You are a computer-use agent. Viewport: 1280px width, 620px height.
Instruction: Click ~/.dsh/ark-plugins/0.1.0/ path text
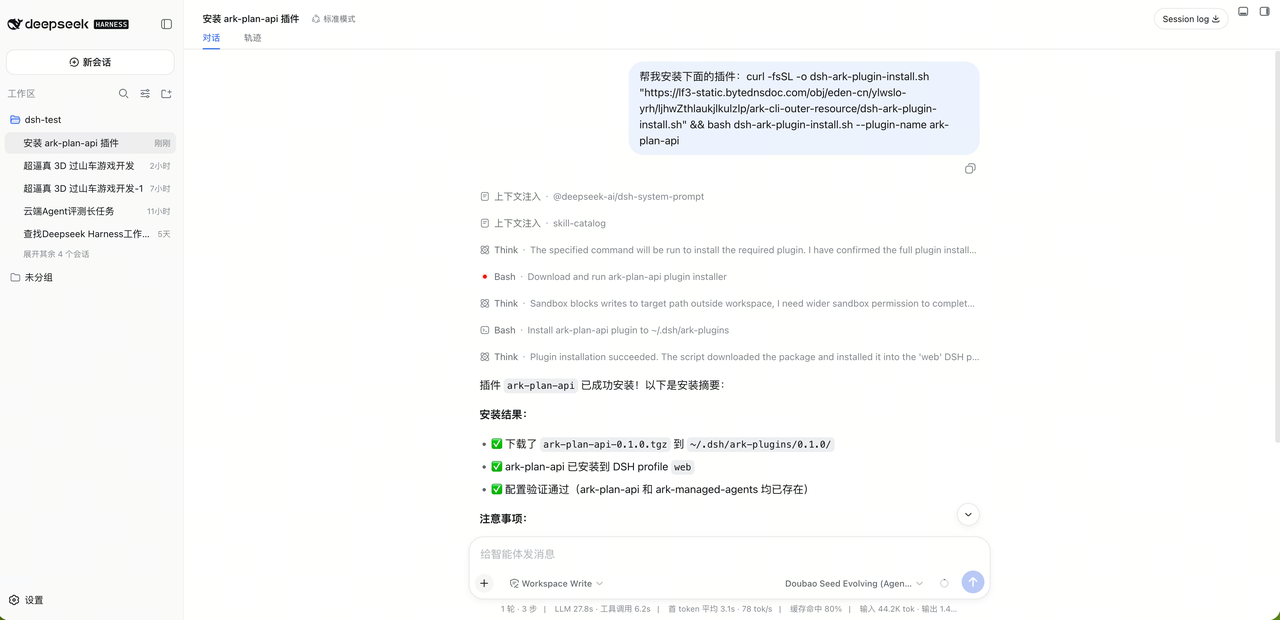pyautogui.click(x=760, y=444)
